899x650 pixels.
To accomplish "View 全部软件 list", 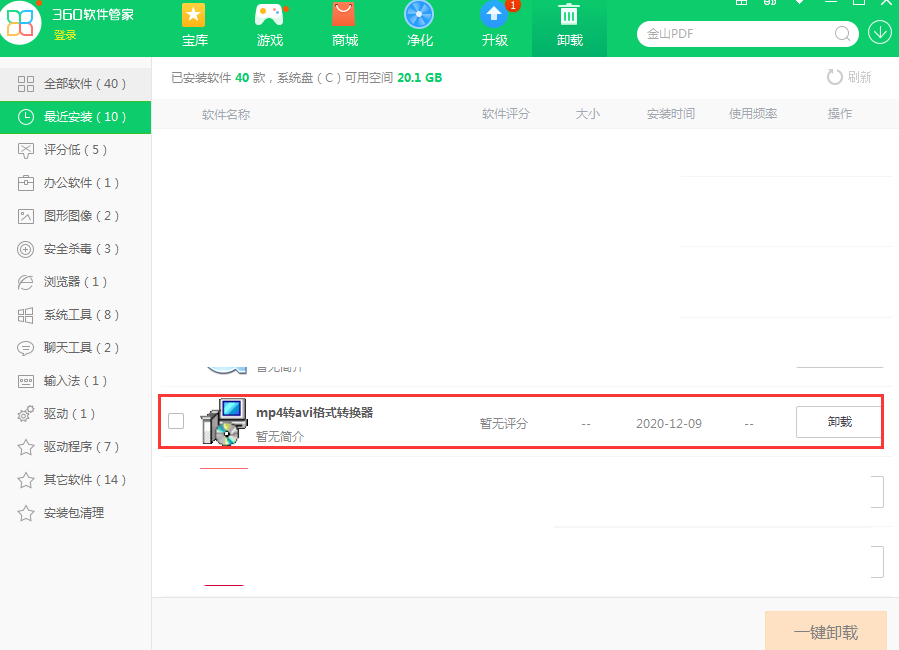I will (75, 83).
